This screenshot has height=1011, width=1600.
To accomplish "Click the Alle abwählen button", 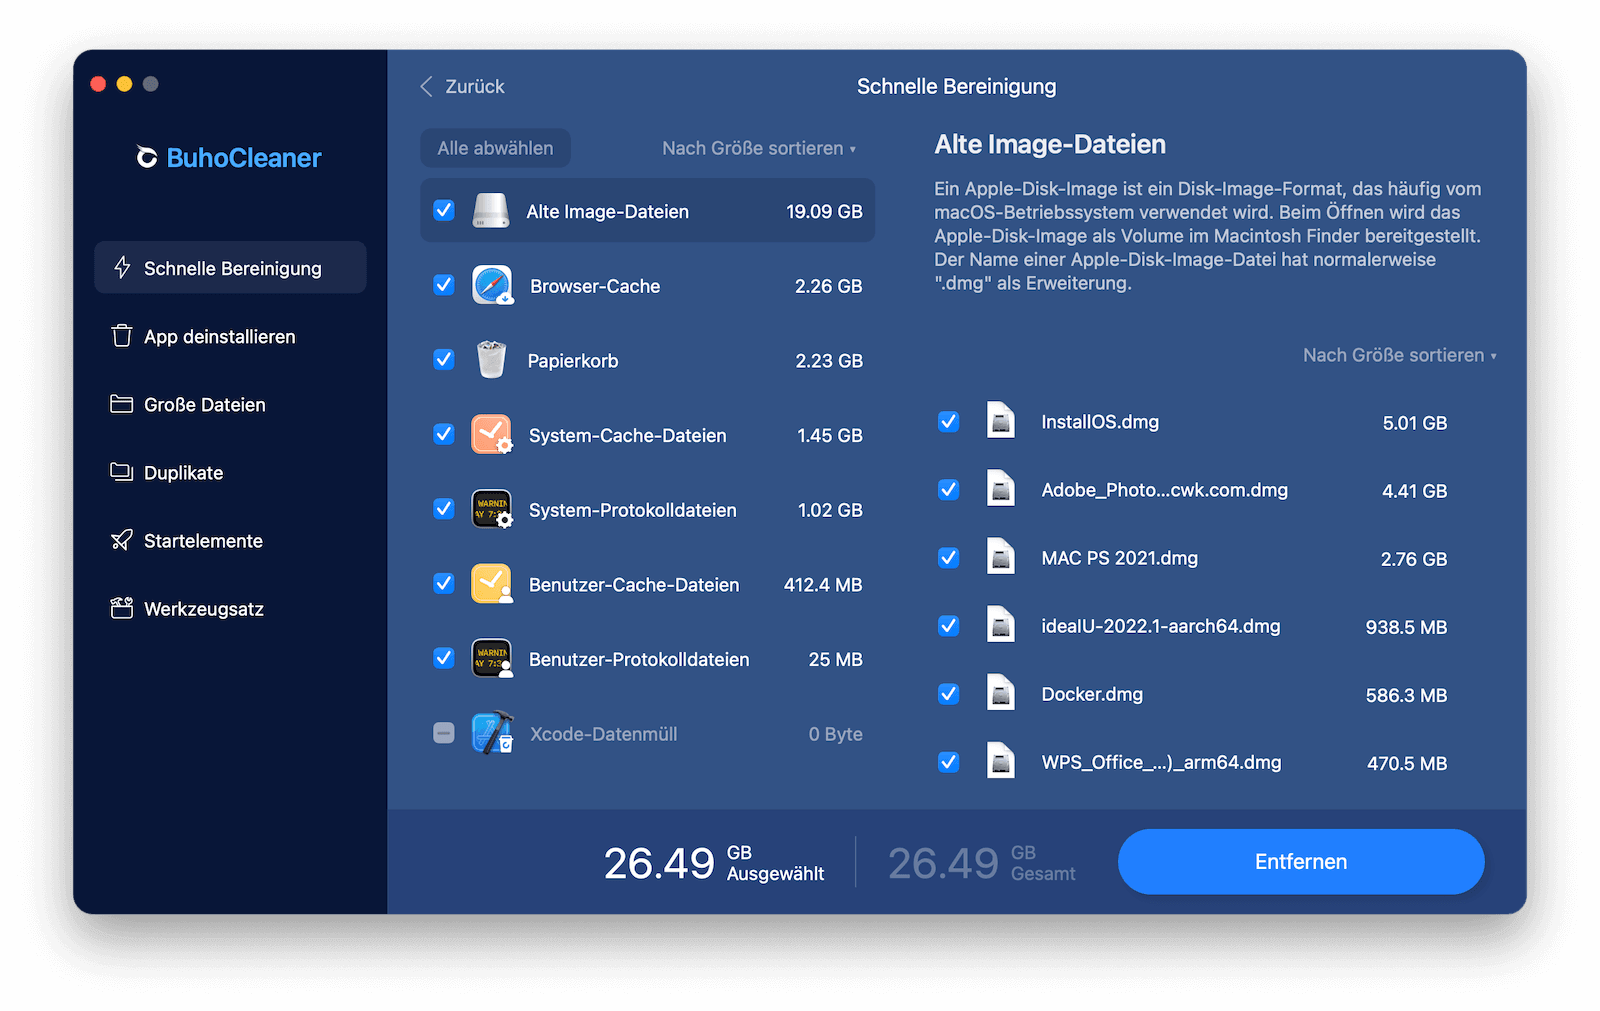I will (x=495, y=148).
